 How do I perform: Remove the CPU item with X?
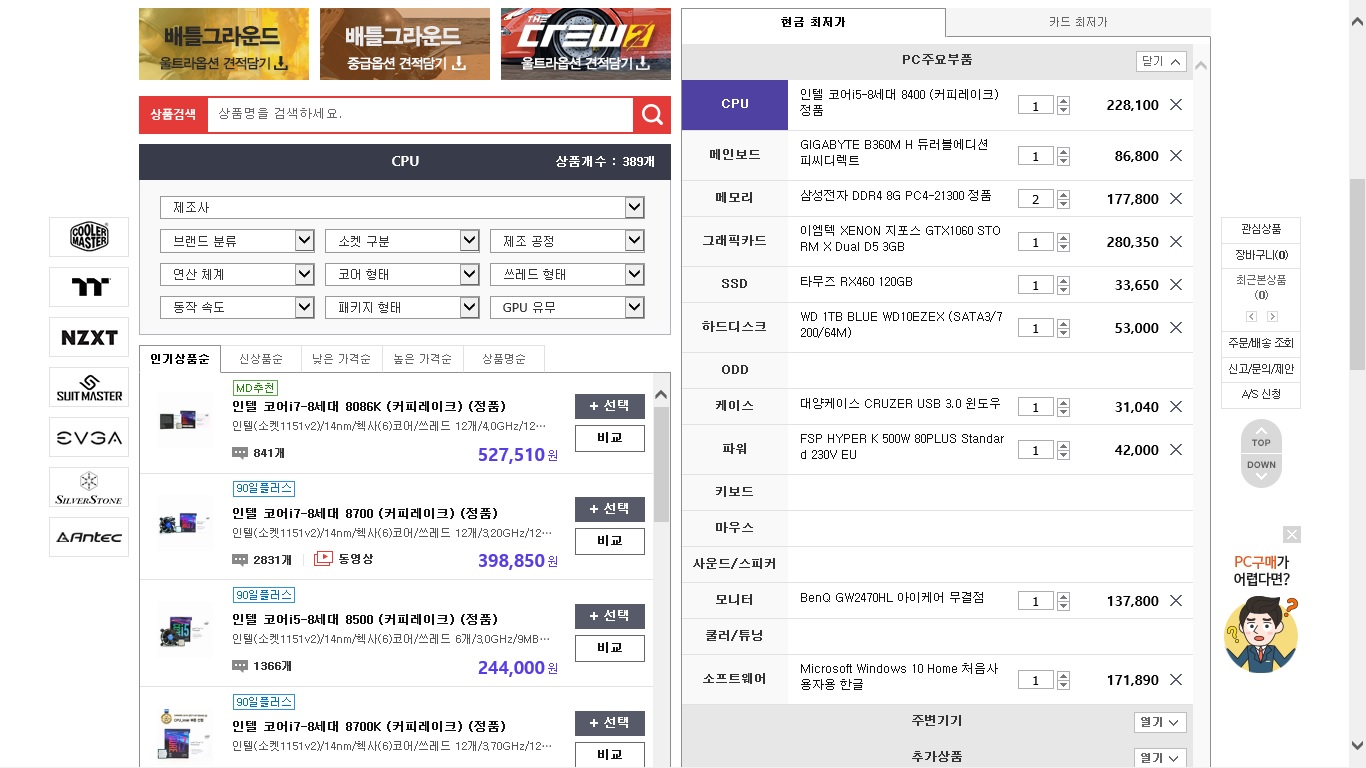pos(1176,105)
